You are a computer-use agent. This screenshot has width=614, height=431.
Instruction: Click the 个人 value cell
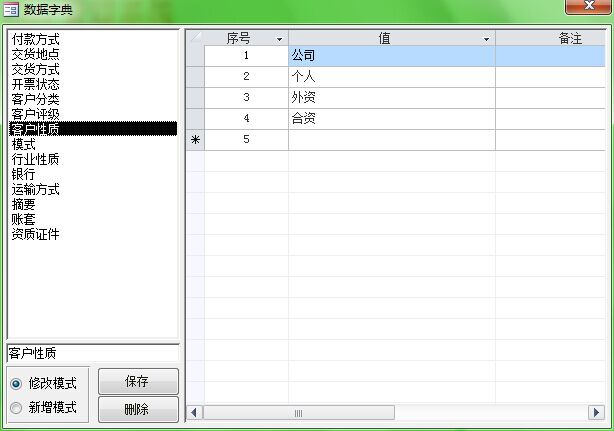[x=392, y=77]
